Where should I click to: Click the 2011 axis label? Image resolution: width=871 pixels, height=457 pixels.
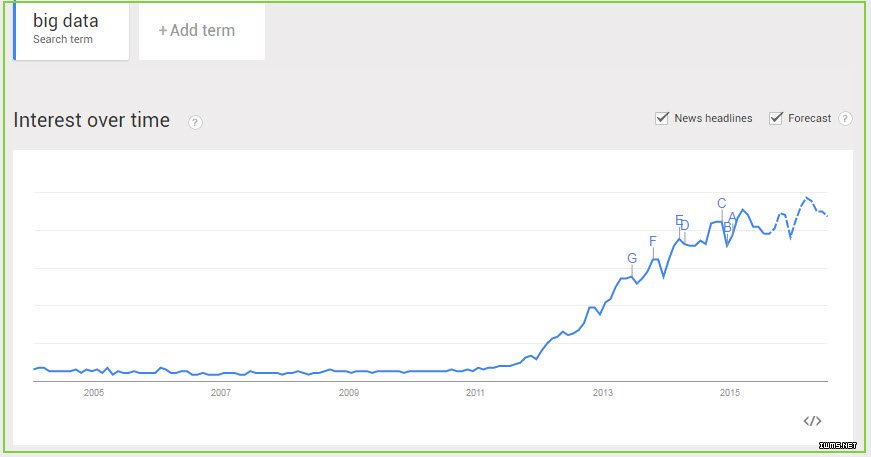(x=475, y=393)
